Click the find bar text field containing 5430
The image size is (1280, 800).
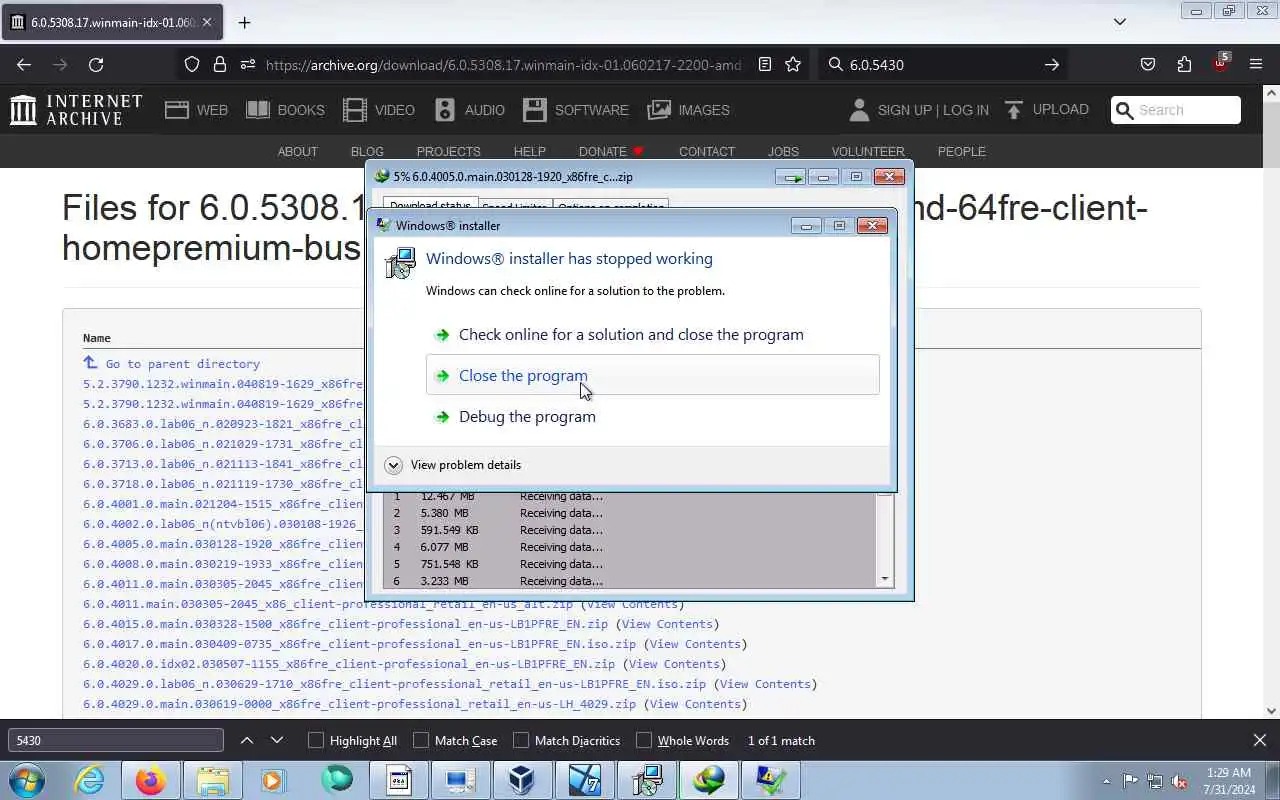(x=116, y=741)
